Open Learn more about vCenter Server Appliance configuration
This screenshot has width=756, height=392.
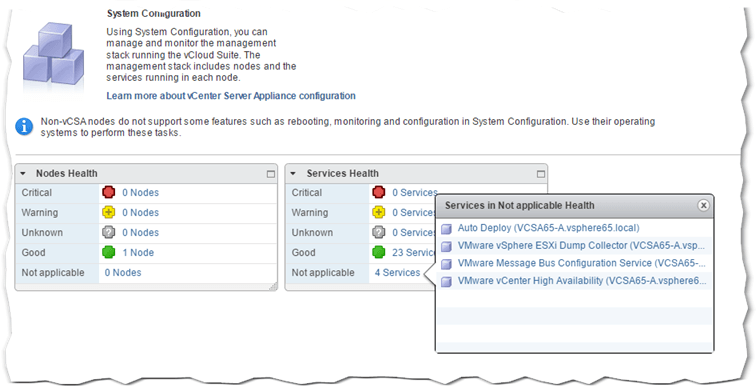[231, 96]
